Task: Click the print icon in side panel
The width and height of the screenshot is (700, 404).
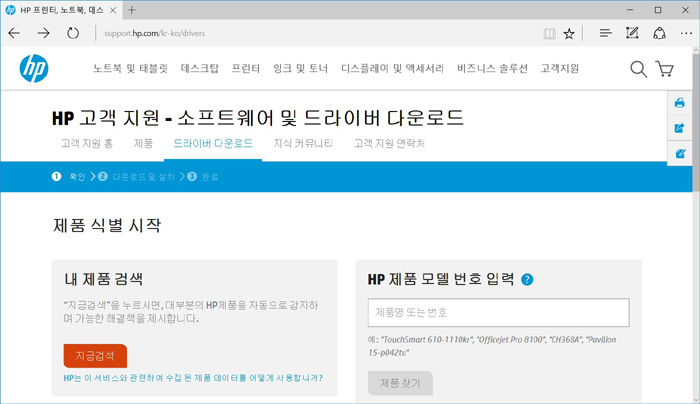Action: click(x=679, y=103)
